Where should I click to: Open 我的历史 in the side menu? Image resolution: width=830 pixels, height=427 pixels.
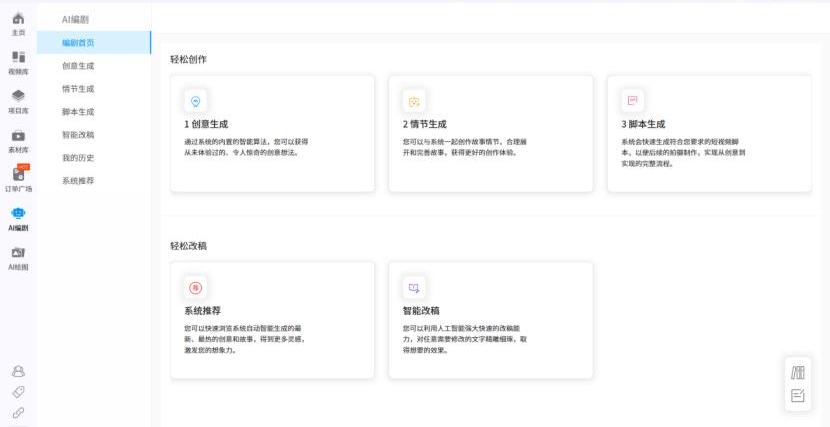(78, 158)
